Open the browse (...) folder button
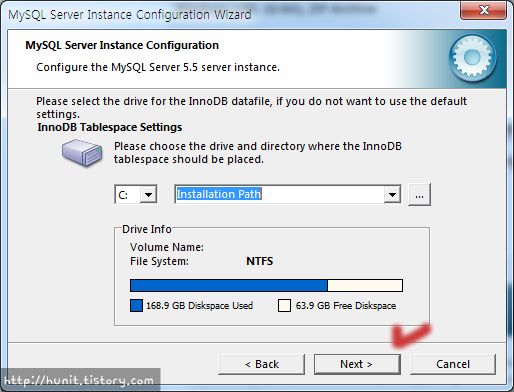This screenshot has height=392, width=514. coord(419,195)
